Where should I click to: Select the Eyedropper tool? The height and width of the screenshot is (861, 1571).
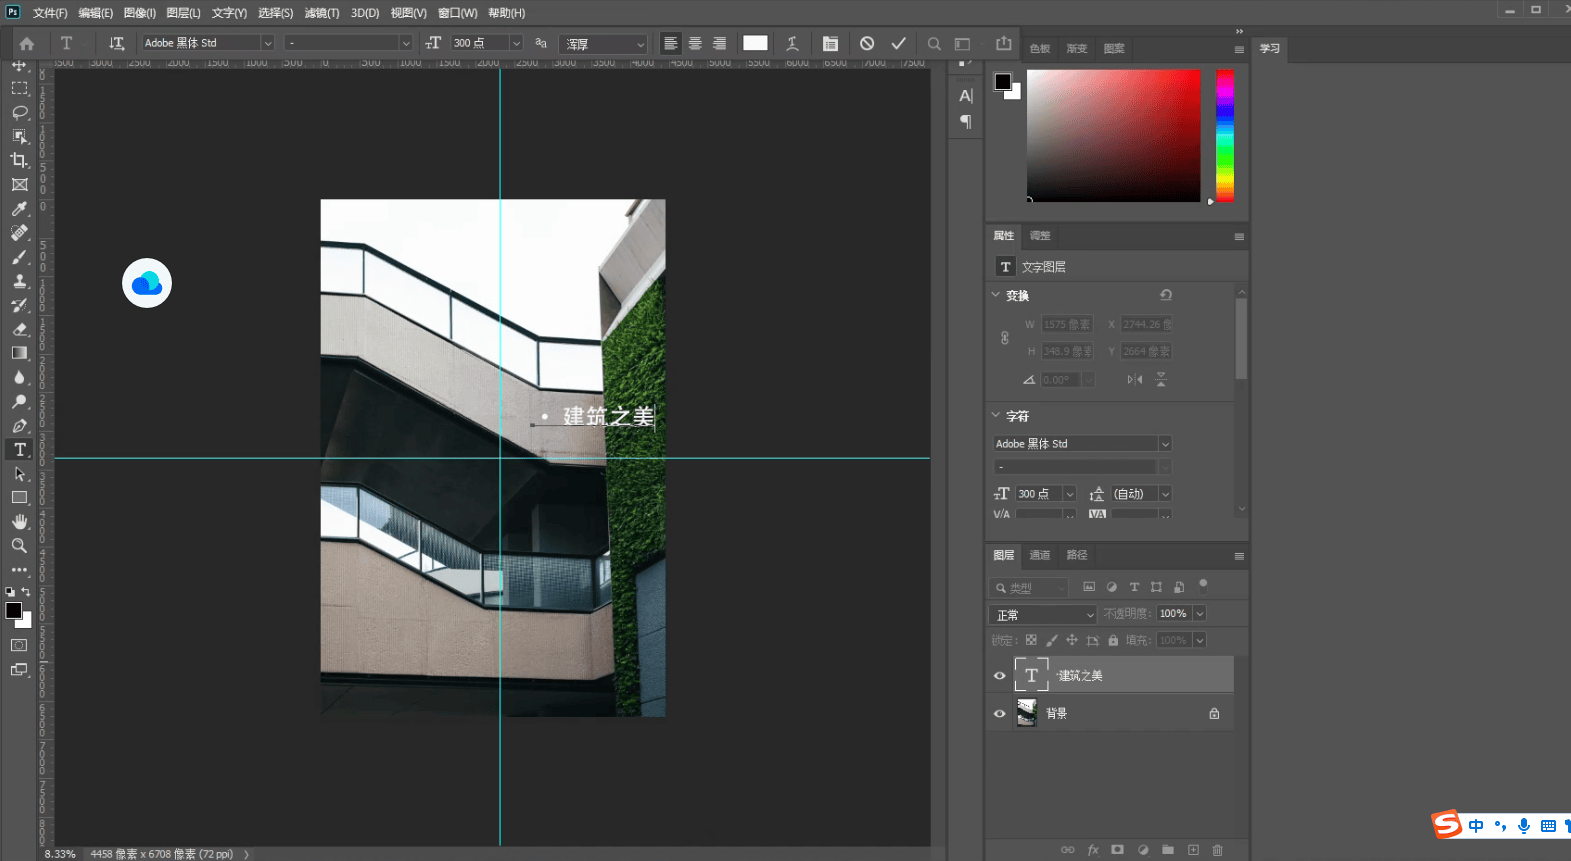coord(19,209)
